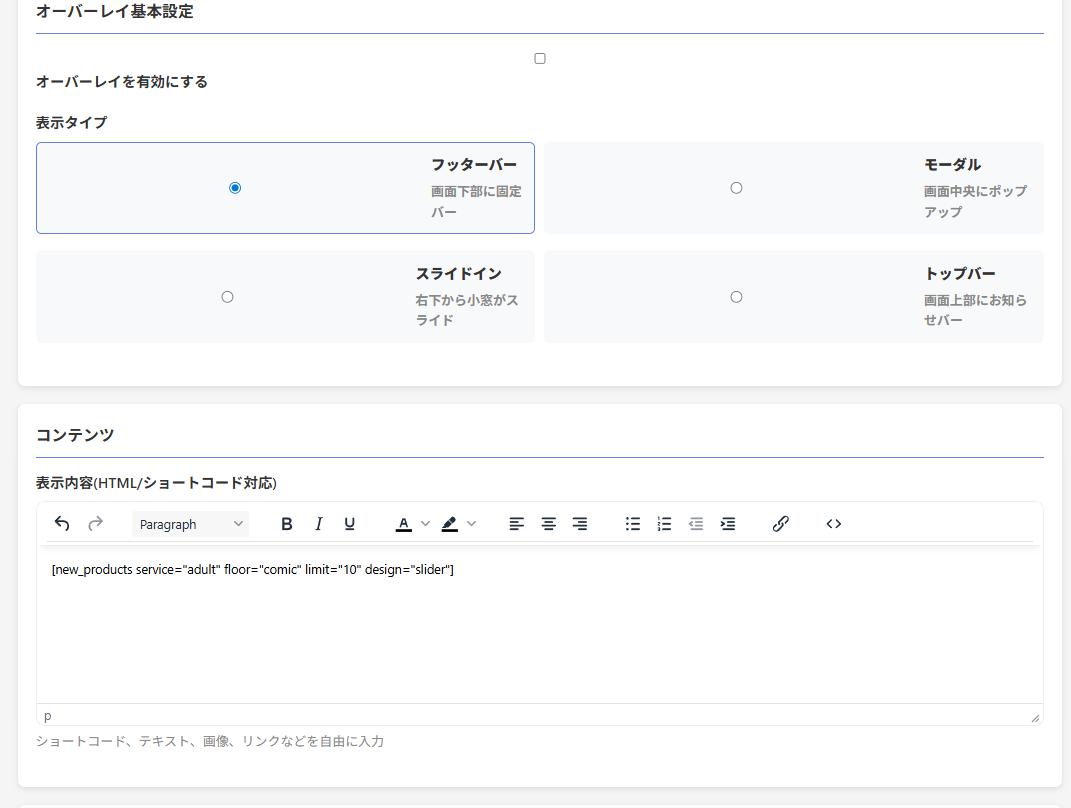1071x808 pixels.
Task: Insert a bulleted list
Action: point(633,524)
